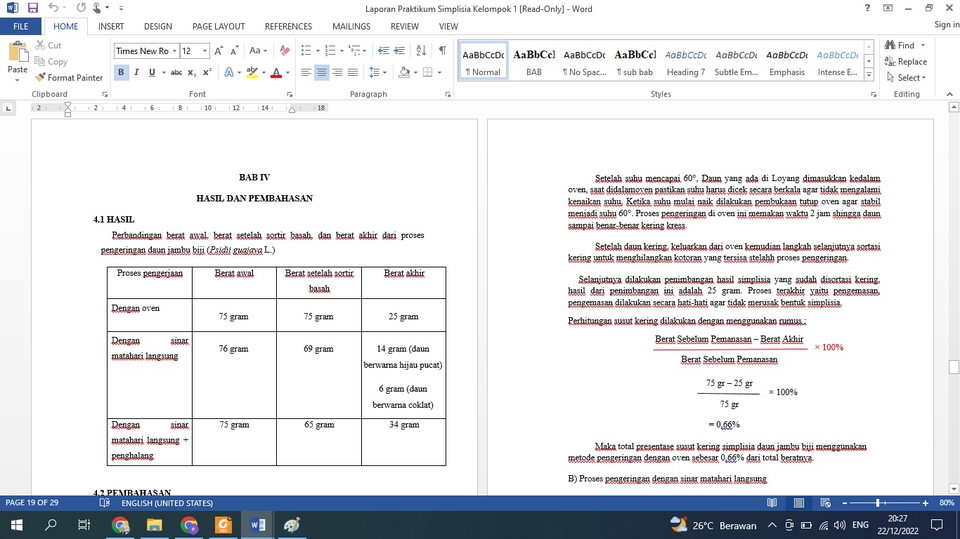Open bullets list dropdown
This screenshot has height=539, width=960.
318,51
